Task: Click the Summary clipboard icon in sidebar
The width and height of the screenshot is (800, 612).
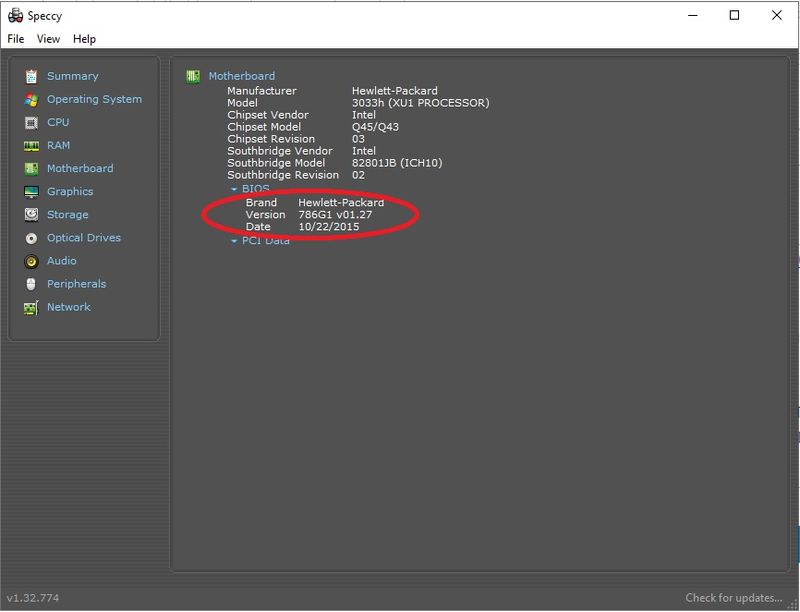Action: tap(31, 76)
